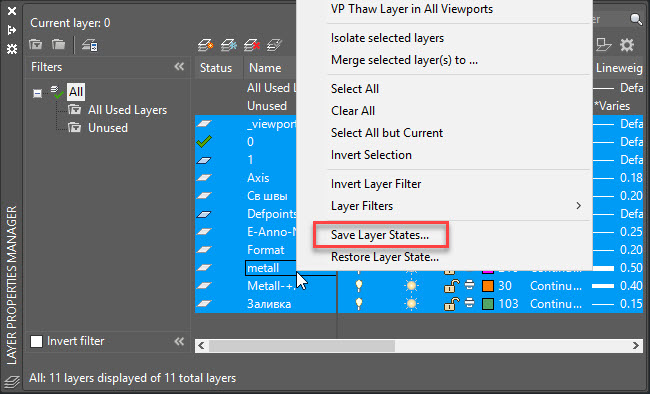The height and width of the screenshot is (394, 650).
Task: Click the horizontal scrollbar left arrow
Action: click(201, 345)
